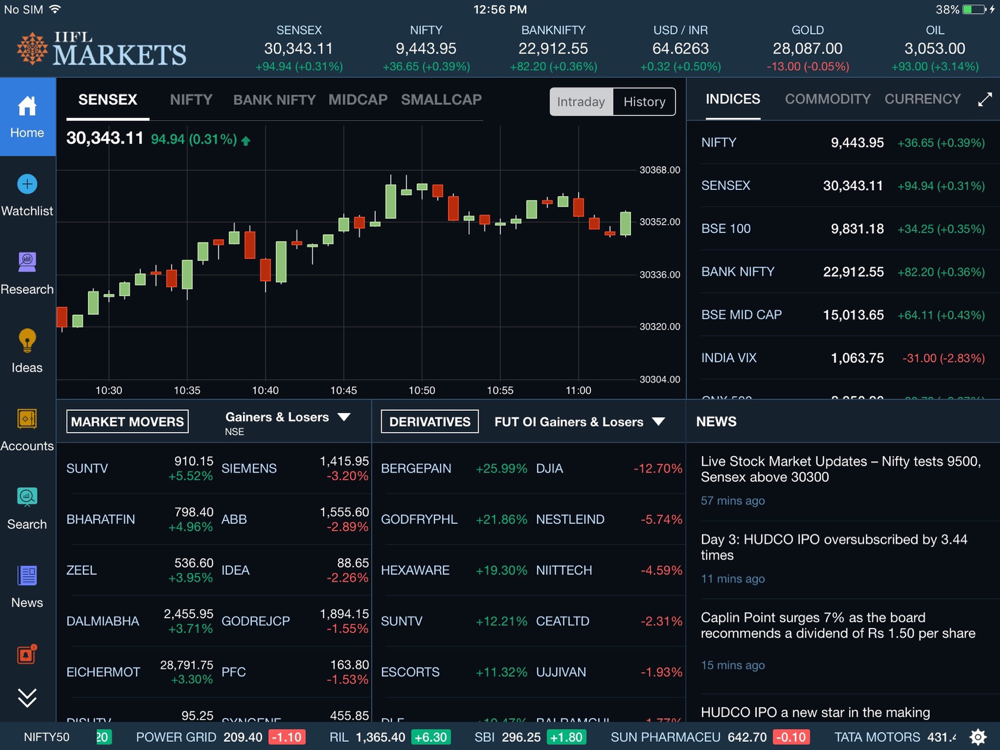Open the DALMIABHA gainer row

(140, 622)
